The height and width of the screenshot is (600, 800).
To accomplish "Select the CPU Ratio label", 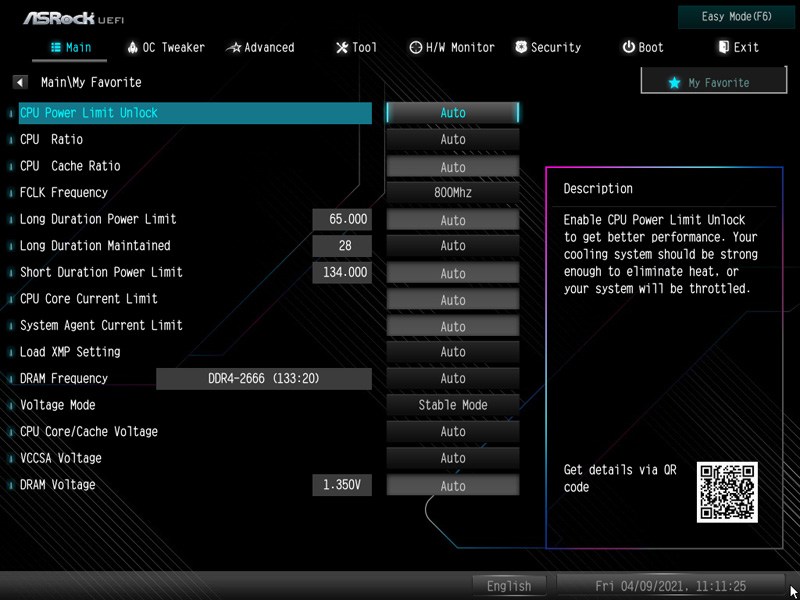I will 51,139.
